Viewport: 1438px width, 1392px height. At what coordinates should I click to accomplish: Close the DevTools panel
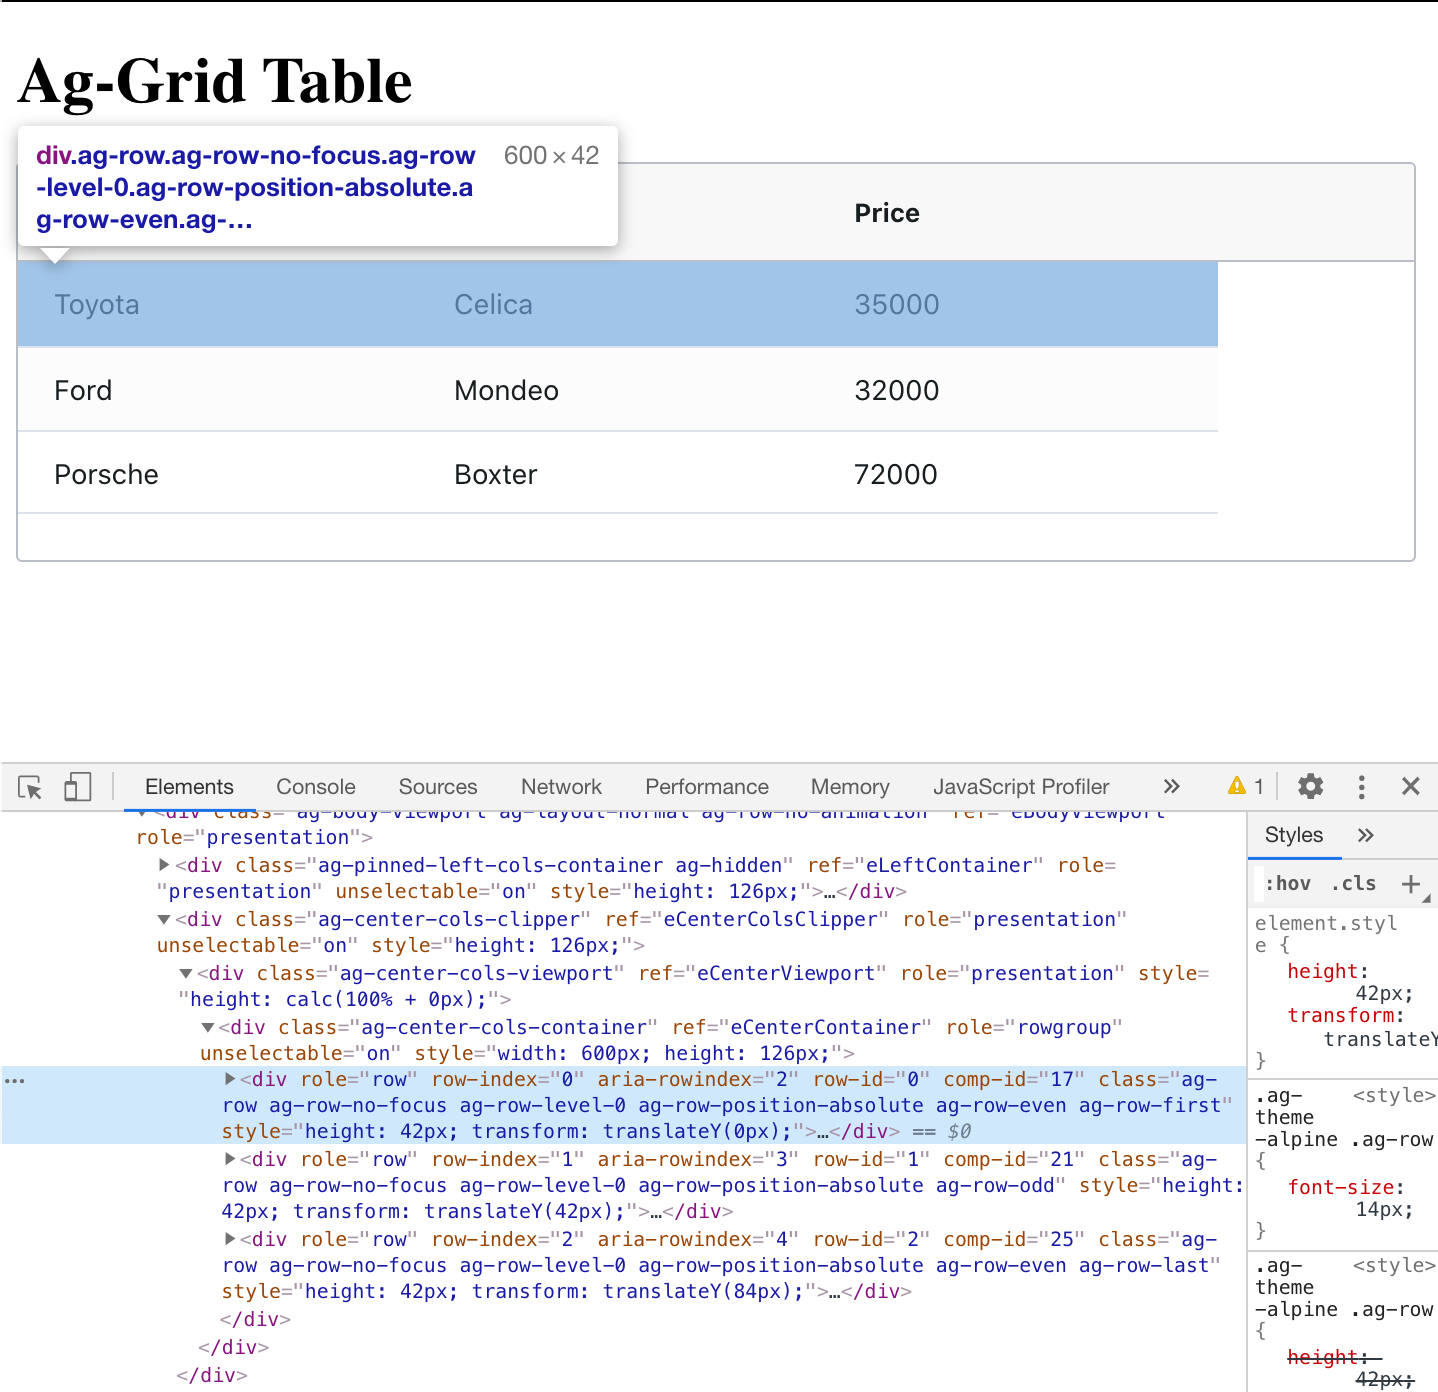(1410, 786)
